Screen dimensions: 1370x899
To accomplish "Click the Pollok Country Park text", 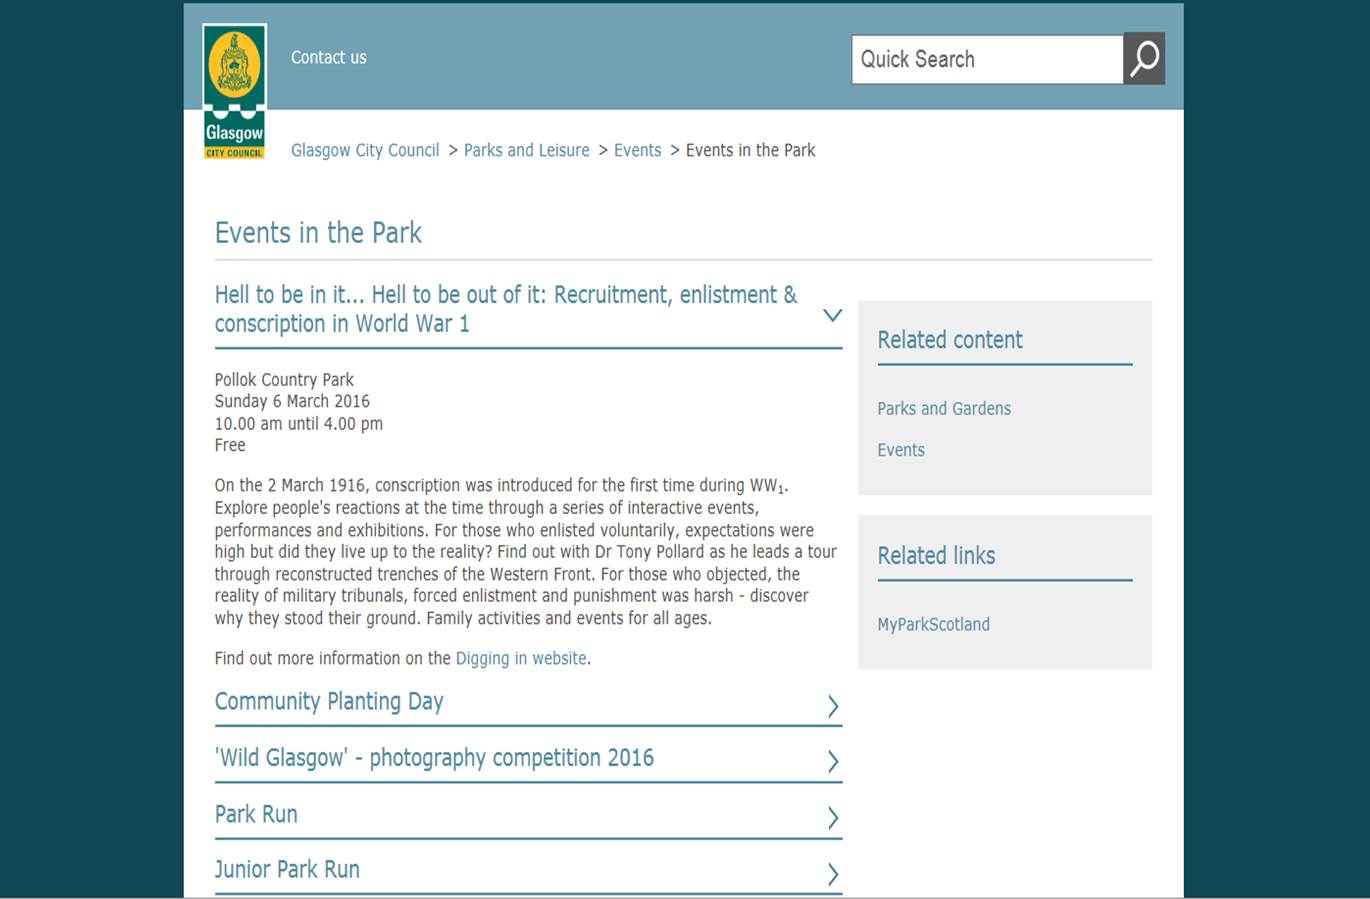I will (284, 380).
